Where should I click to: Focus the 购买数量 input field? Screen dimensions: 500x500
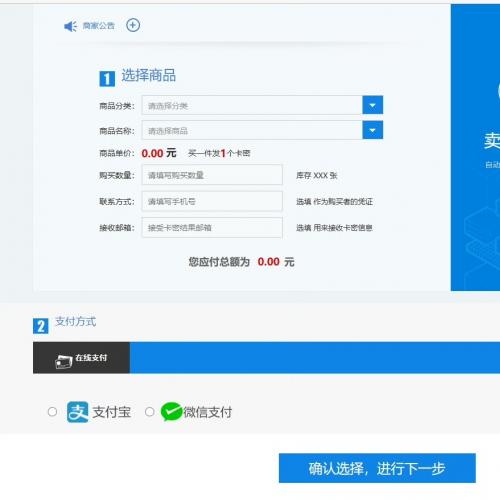(x=212, y=175)
